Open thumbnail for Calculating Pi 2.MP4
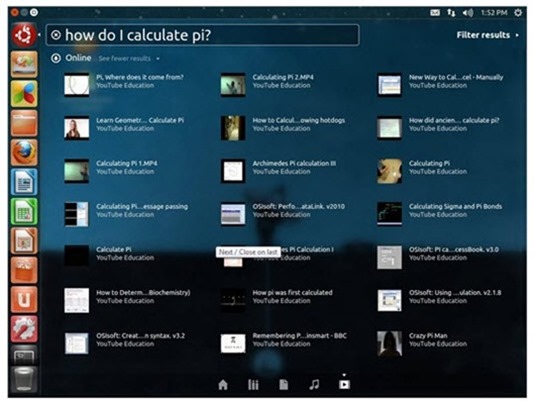Screen dimensions: 534x401 click(233, 84)
